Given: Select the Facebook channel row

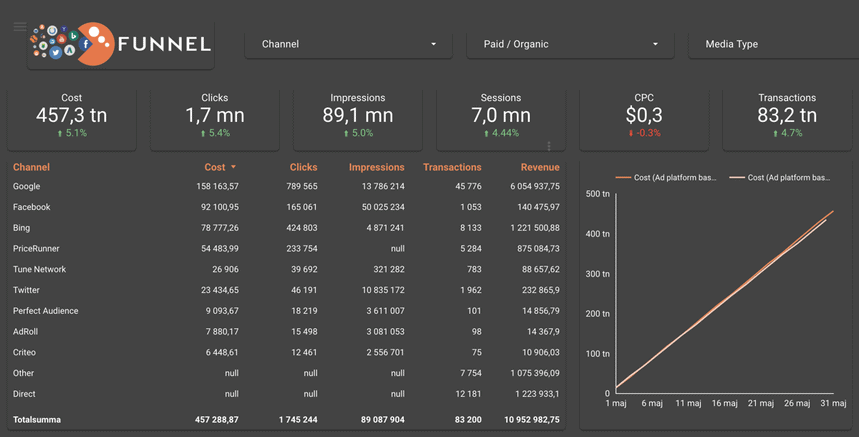Looking at the screenshot, I should [32, 207].
